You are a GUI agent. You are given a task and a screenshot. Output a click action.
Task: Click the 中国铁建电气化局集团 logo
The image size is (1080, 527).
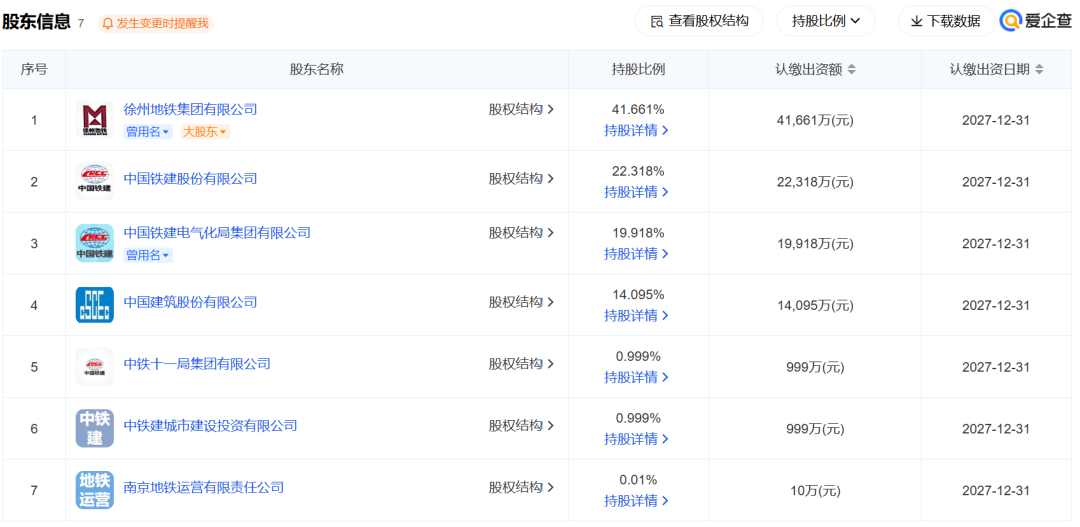click(94, 243)
